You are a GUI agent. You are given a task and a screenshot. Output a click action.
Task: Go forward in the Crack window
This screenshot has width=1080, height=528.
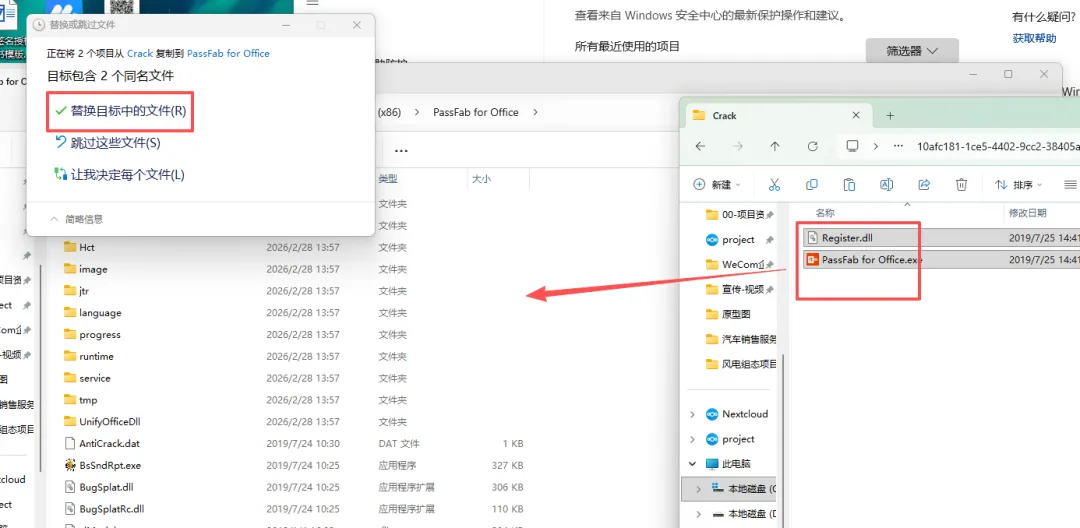click(x=738, y=146)
